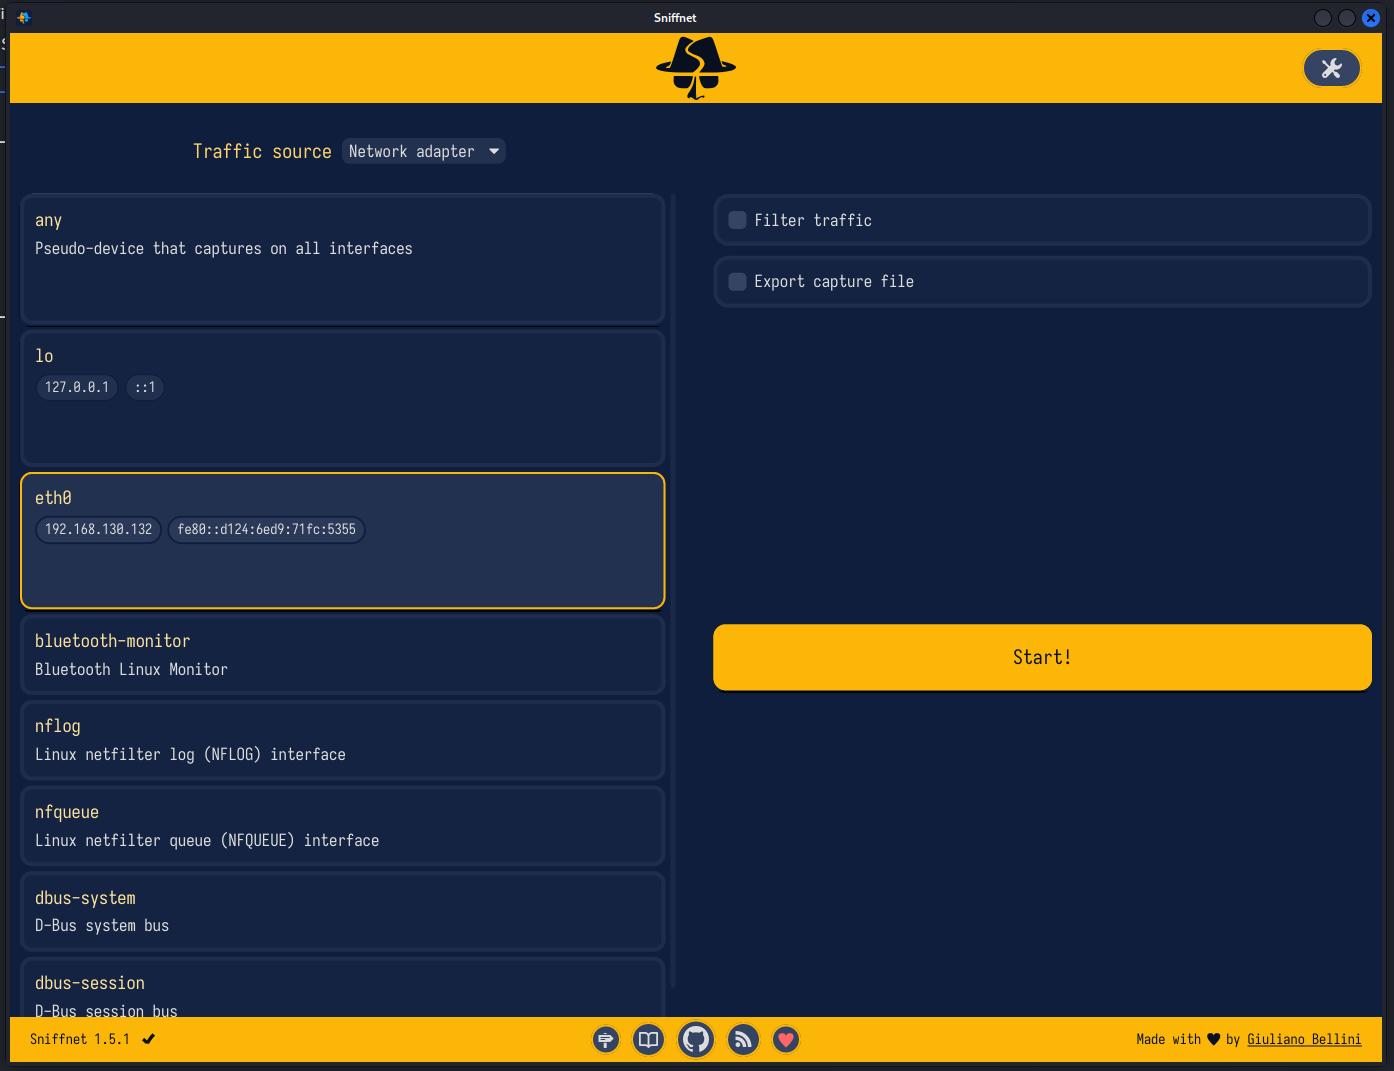
Task: Enable the Filter traffic checkbox
Action: 737,220
